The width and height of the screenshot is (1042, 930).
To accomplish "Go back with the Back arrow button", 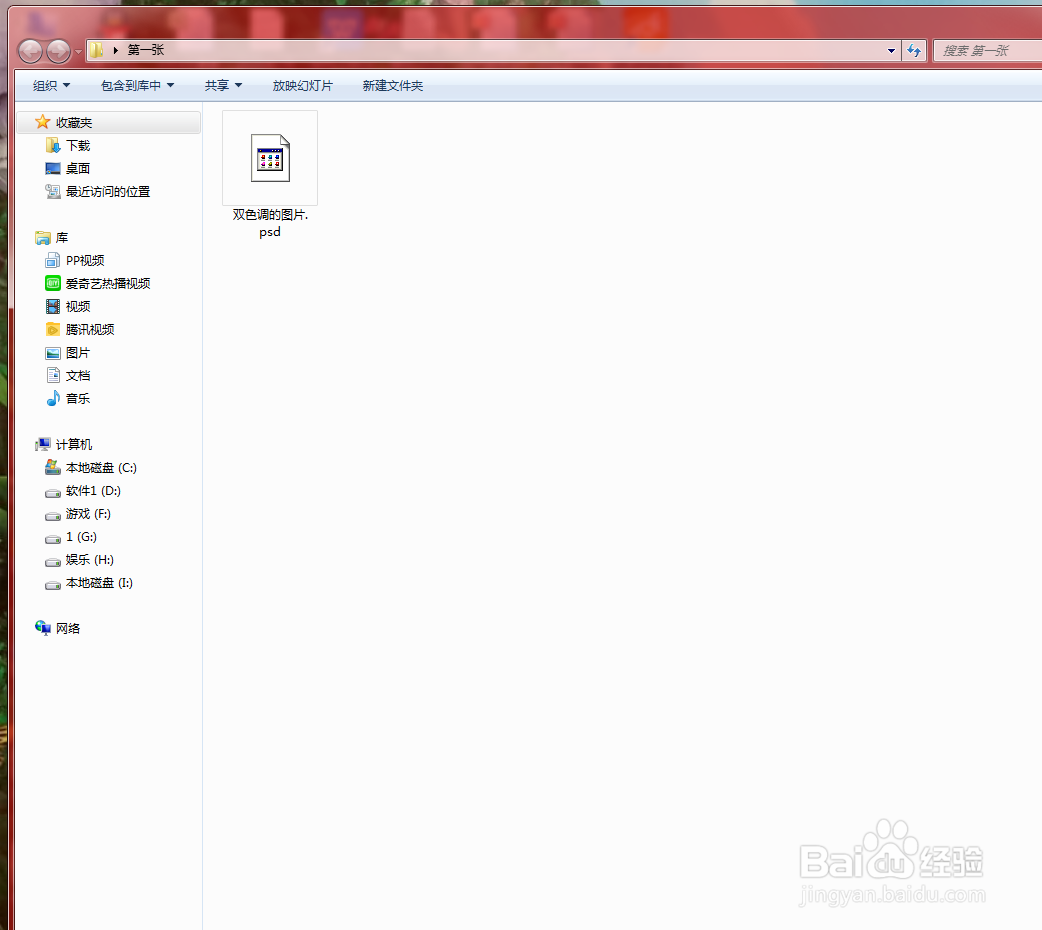I will coord(30,51).
